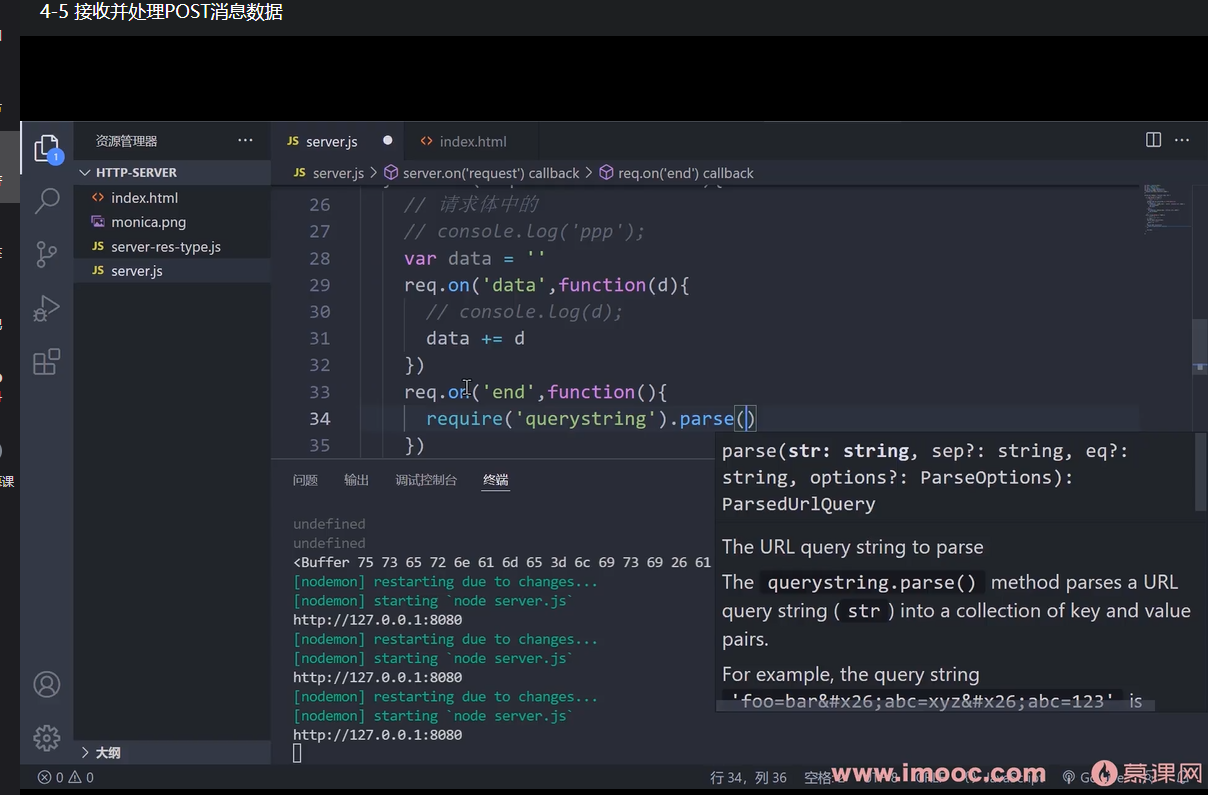Switch to the index.html editor tab

point(472,142)
